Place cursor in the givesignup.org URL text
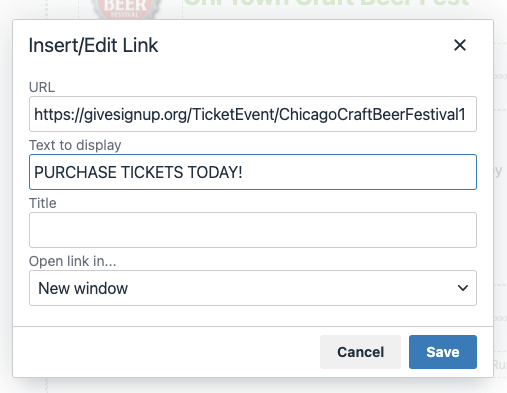Image resolution: width=507 pixels, height=393 pixels. coord(250,114)
